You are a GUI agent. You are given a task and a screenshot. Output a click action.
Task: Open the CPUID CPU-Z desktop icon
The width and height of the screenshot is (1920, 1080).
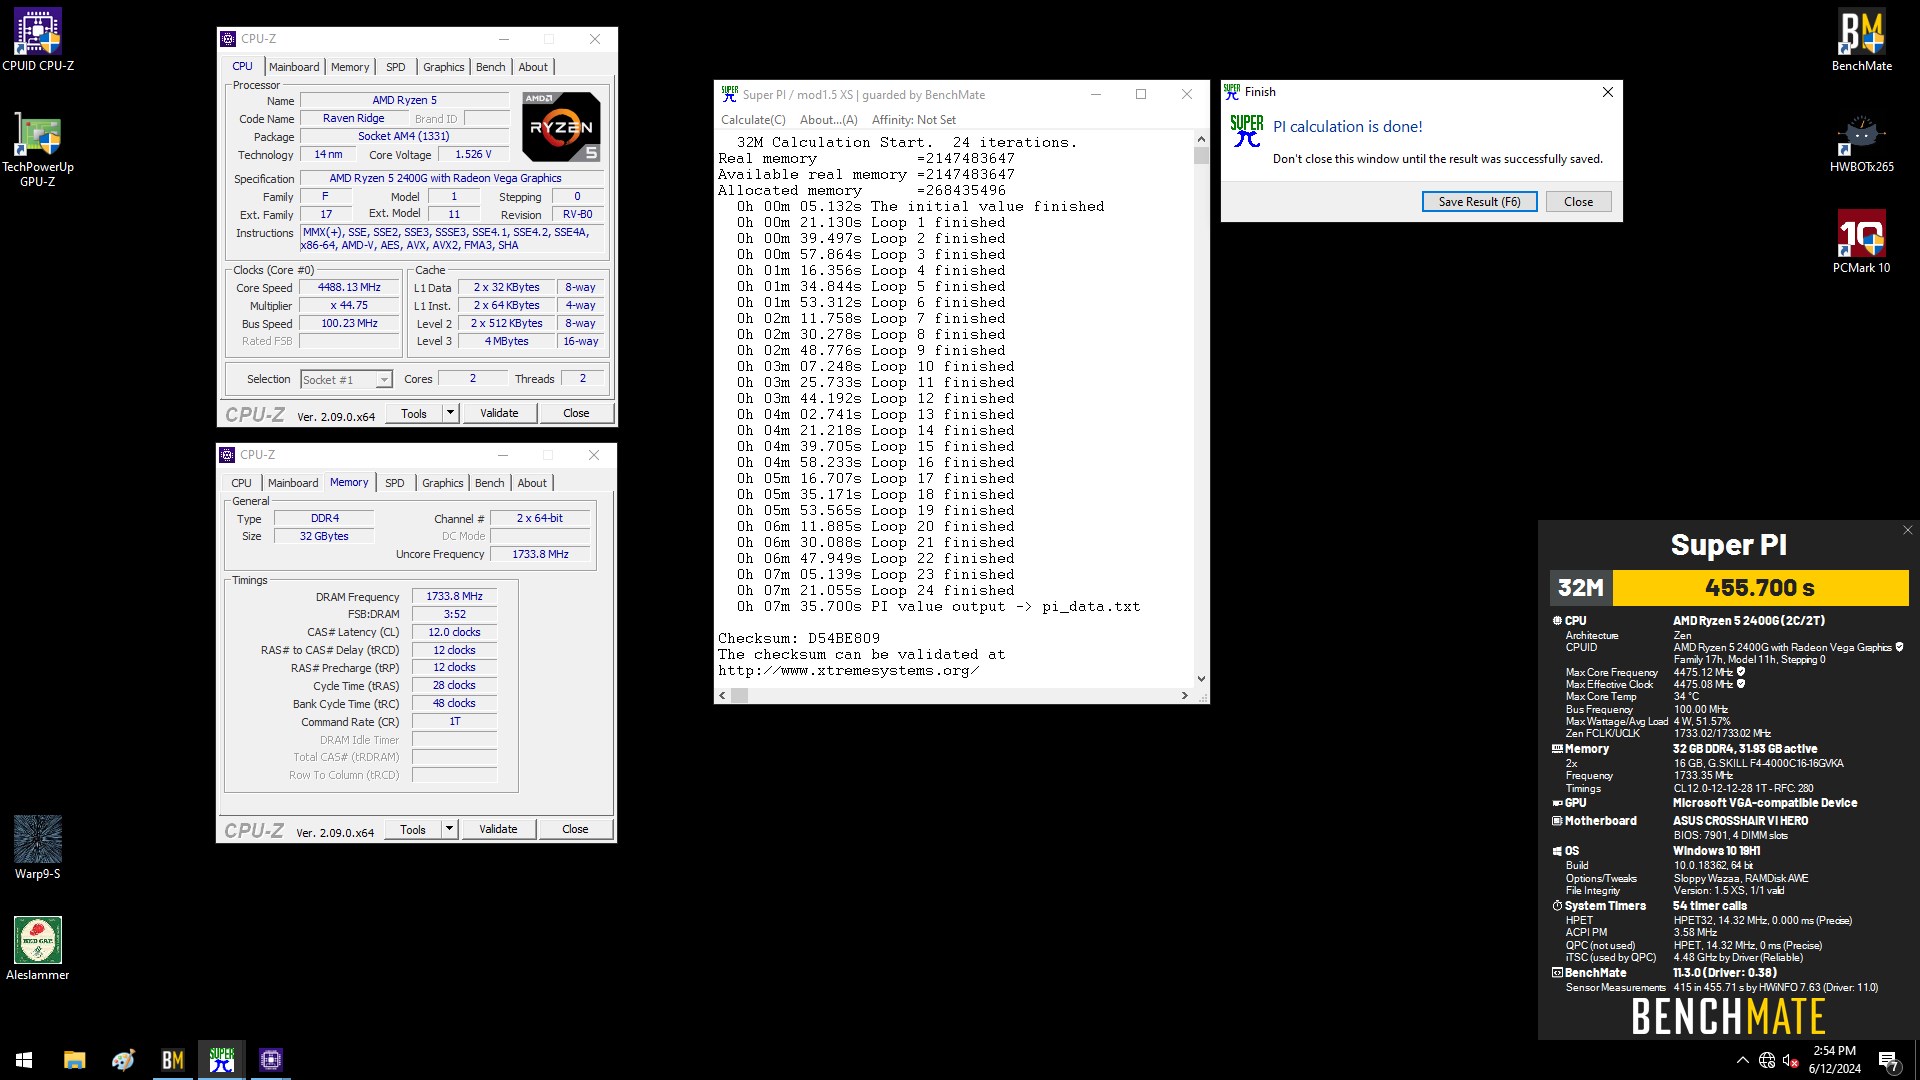(38, 40)
